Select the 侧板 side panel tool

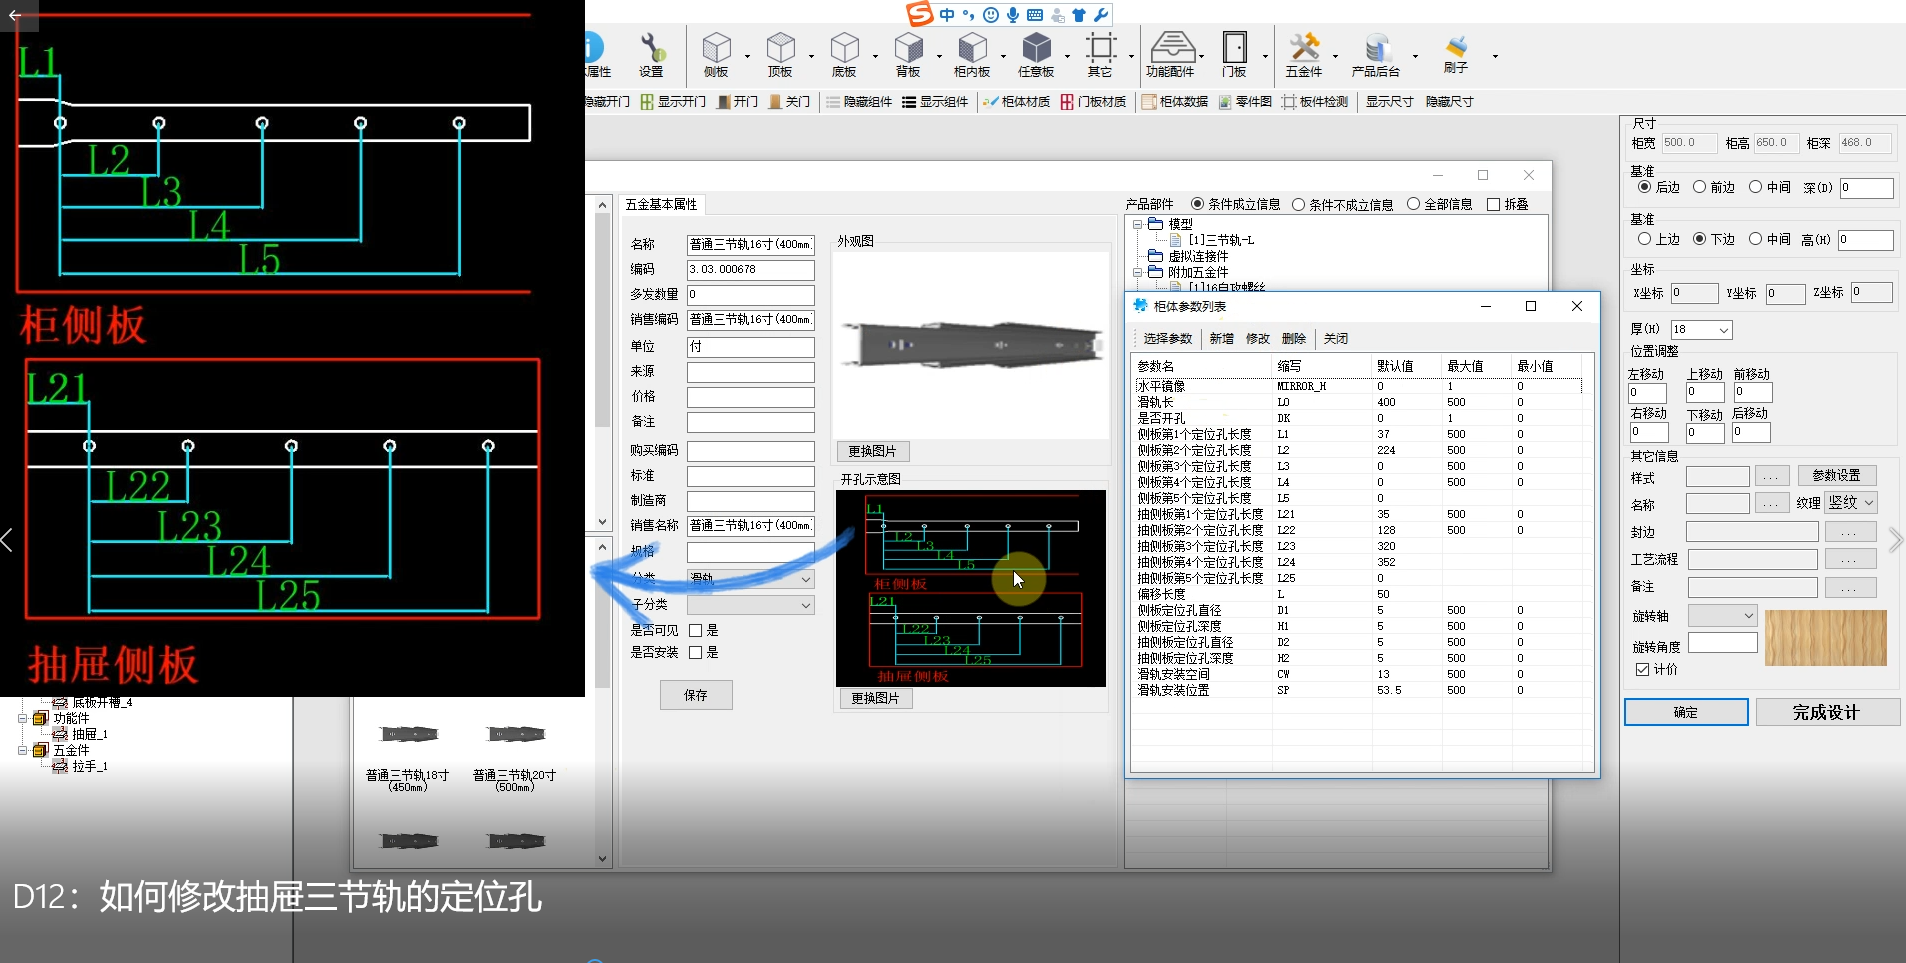(716, 54)
